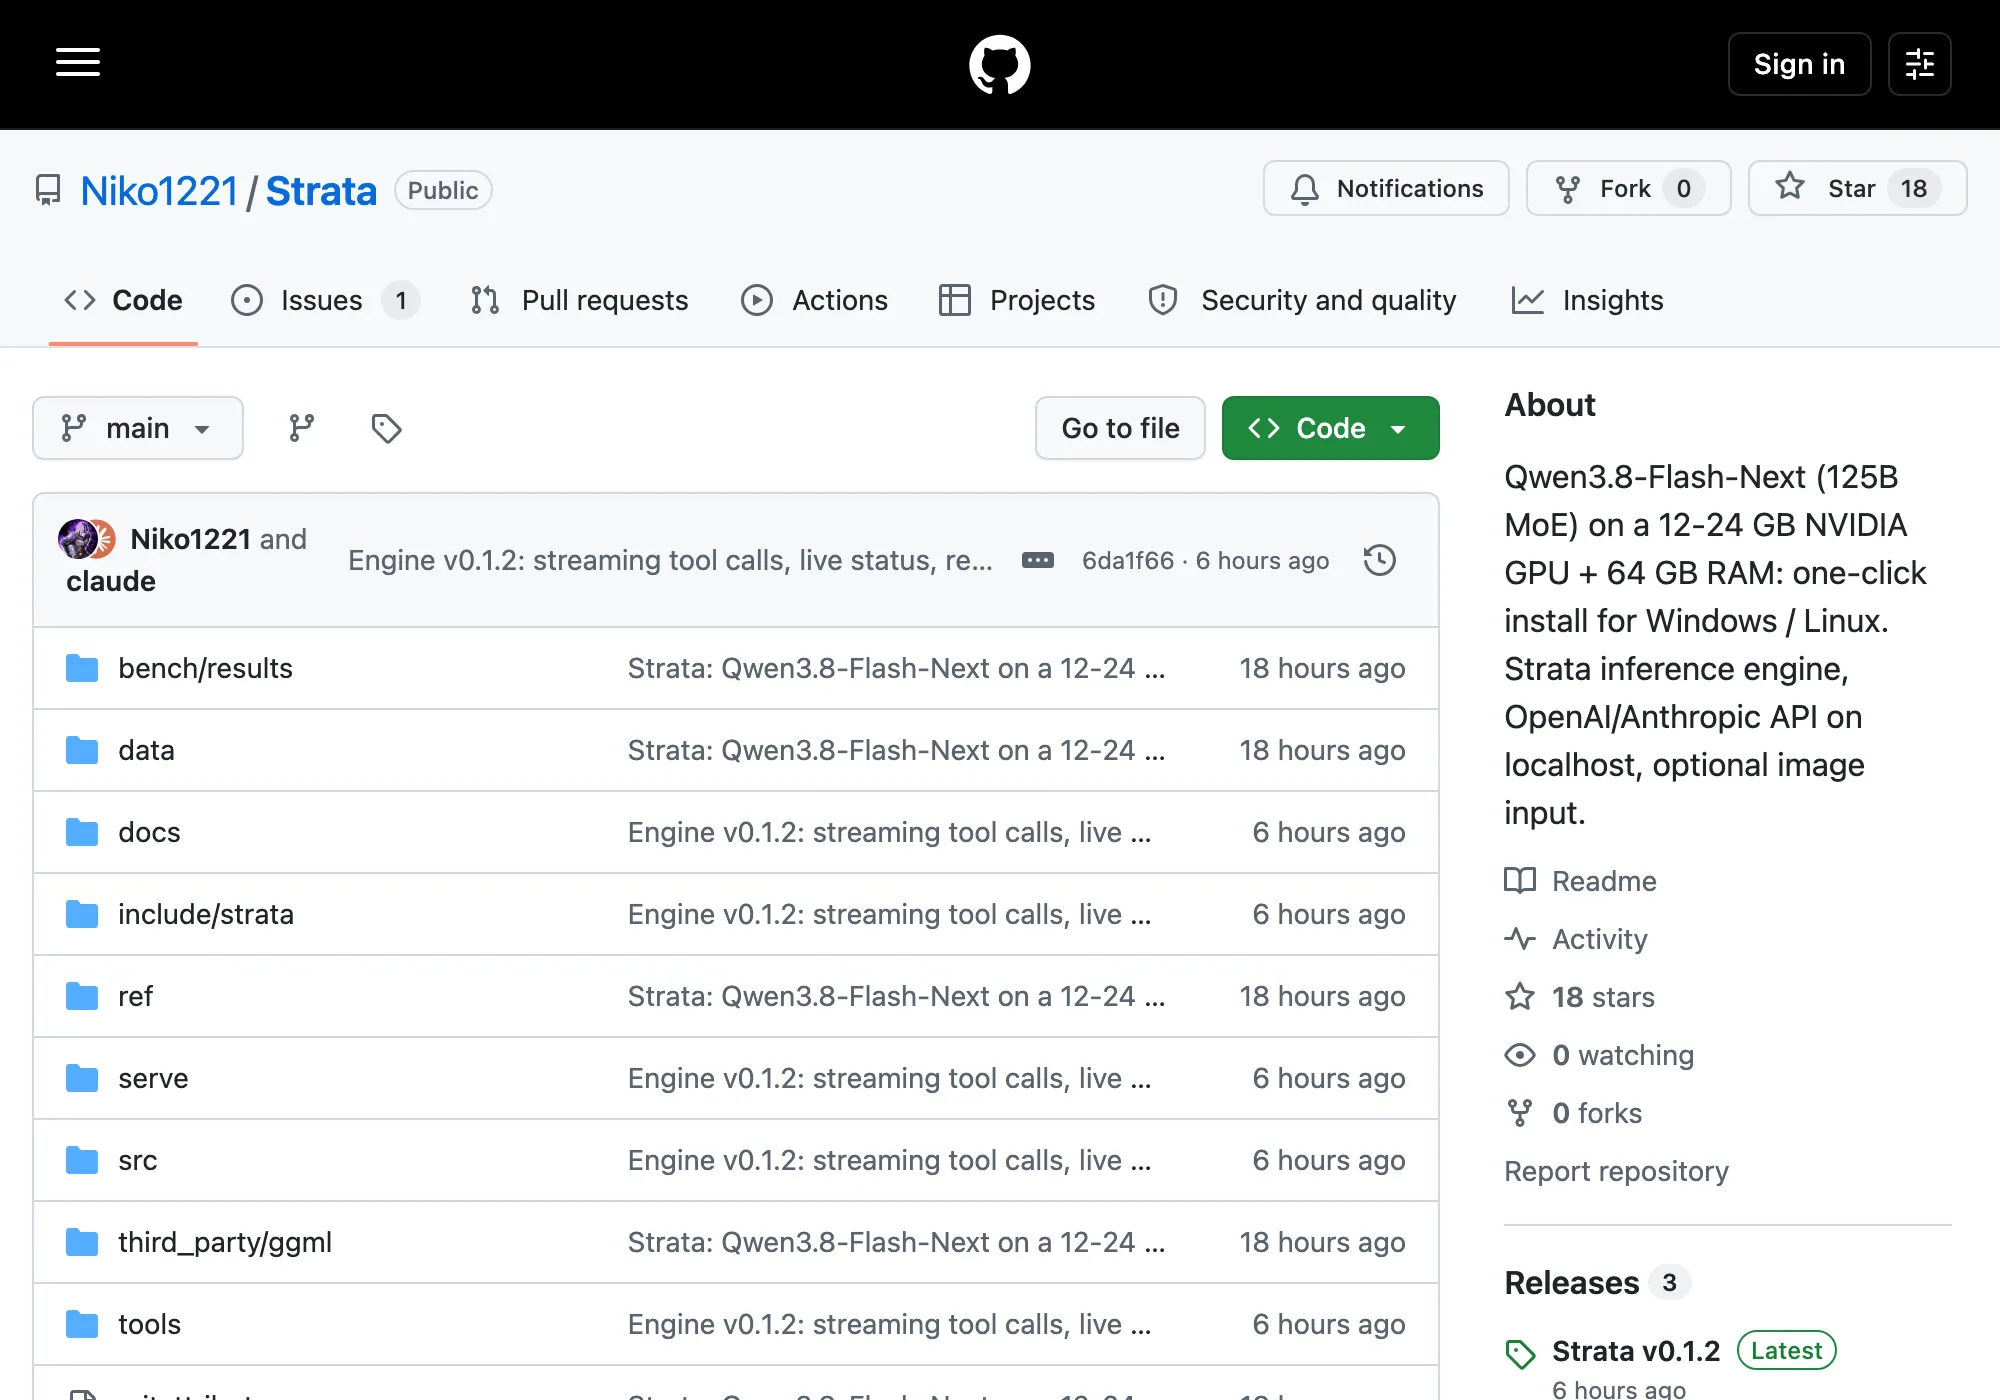Image resolution: width=2000 pixels, height=1400 pixels.
Task: View the 18 stars link
Action: pyautogui.click(x=1580, y=997)
